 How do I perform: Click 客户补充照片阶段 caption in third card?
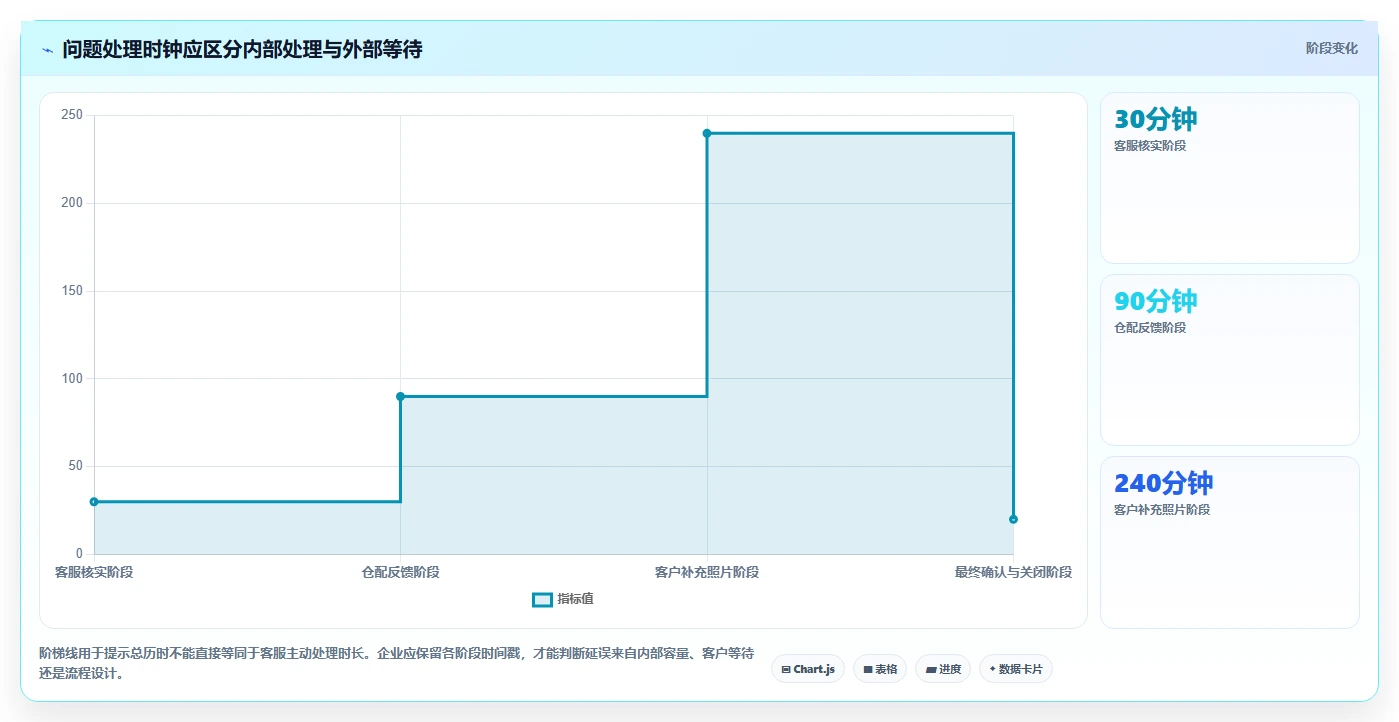[1162, 510]
